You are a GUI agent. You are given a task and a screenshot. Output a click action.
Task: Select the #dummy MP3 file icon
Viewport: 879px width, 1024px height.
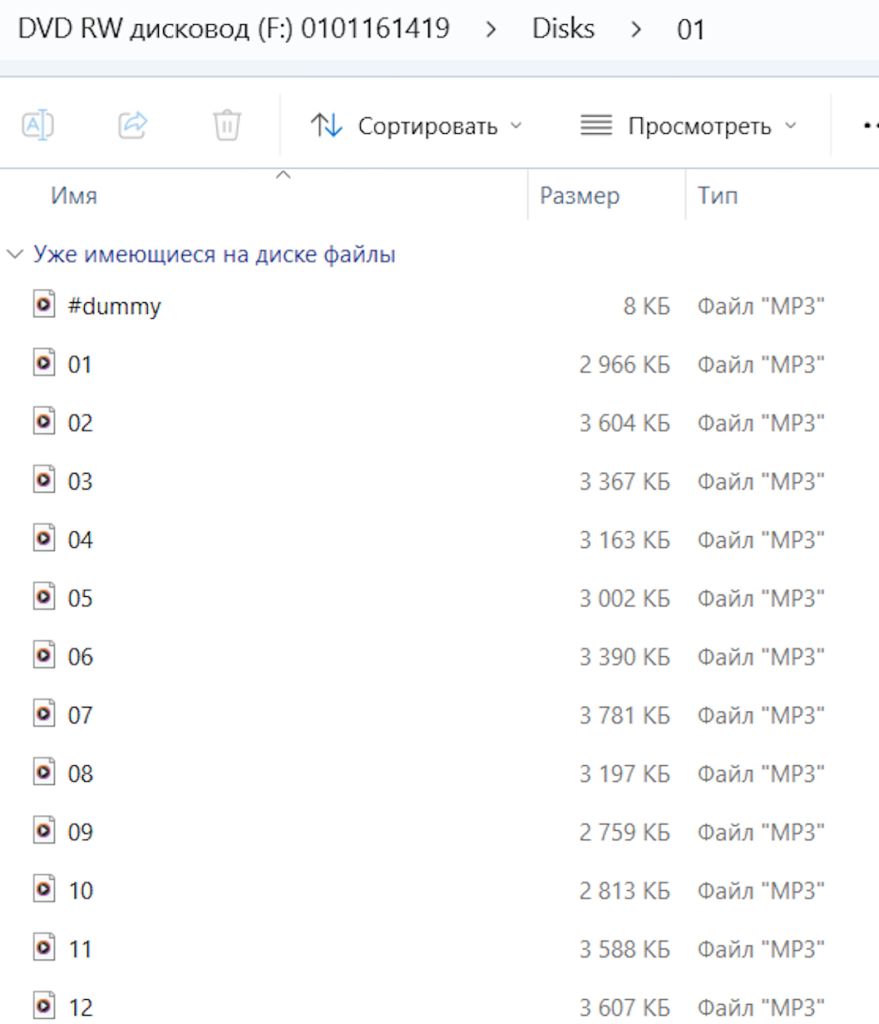pos(44,304)
